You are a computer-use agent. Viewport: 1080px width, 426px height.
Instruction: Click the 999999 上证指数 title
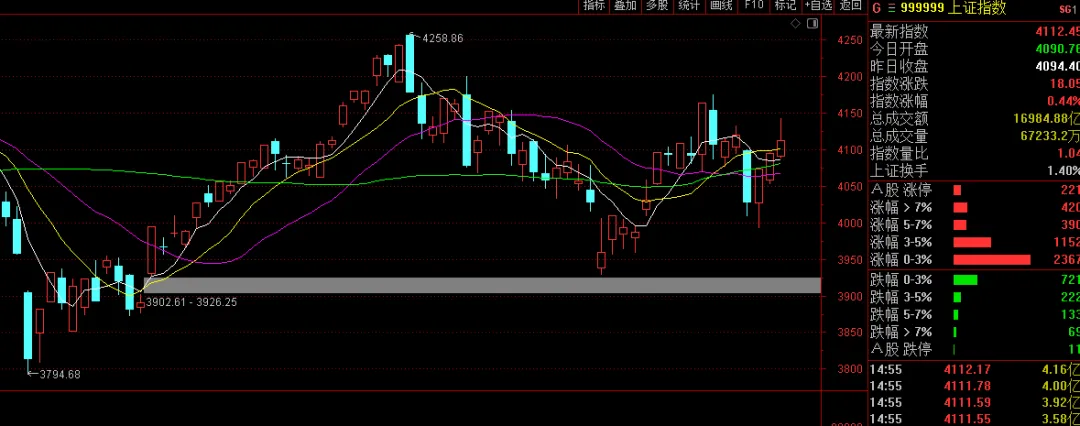pyautogui.click(x=953, y=8)
